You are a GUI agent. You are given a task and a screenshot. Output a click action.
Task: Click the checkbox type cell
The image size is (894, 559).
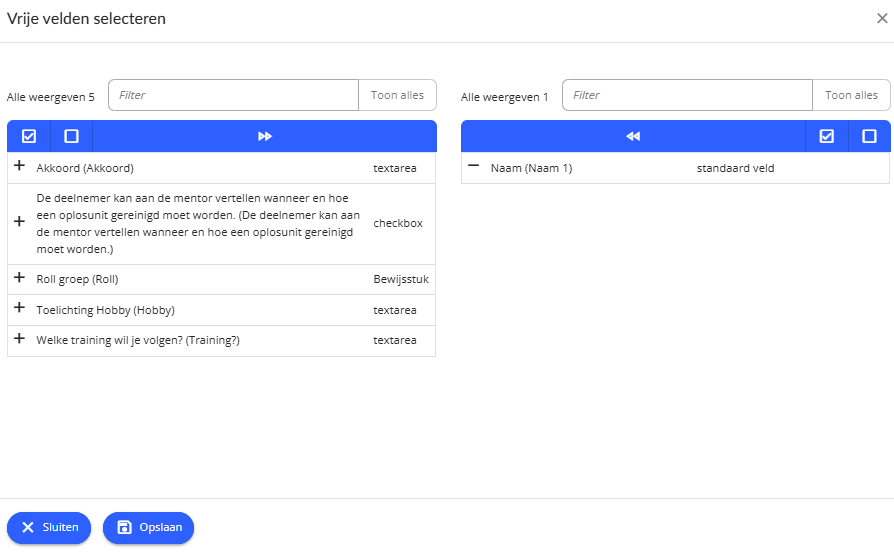pos(398,224)
